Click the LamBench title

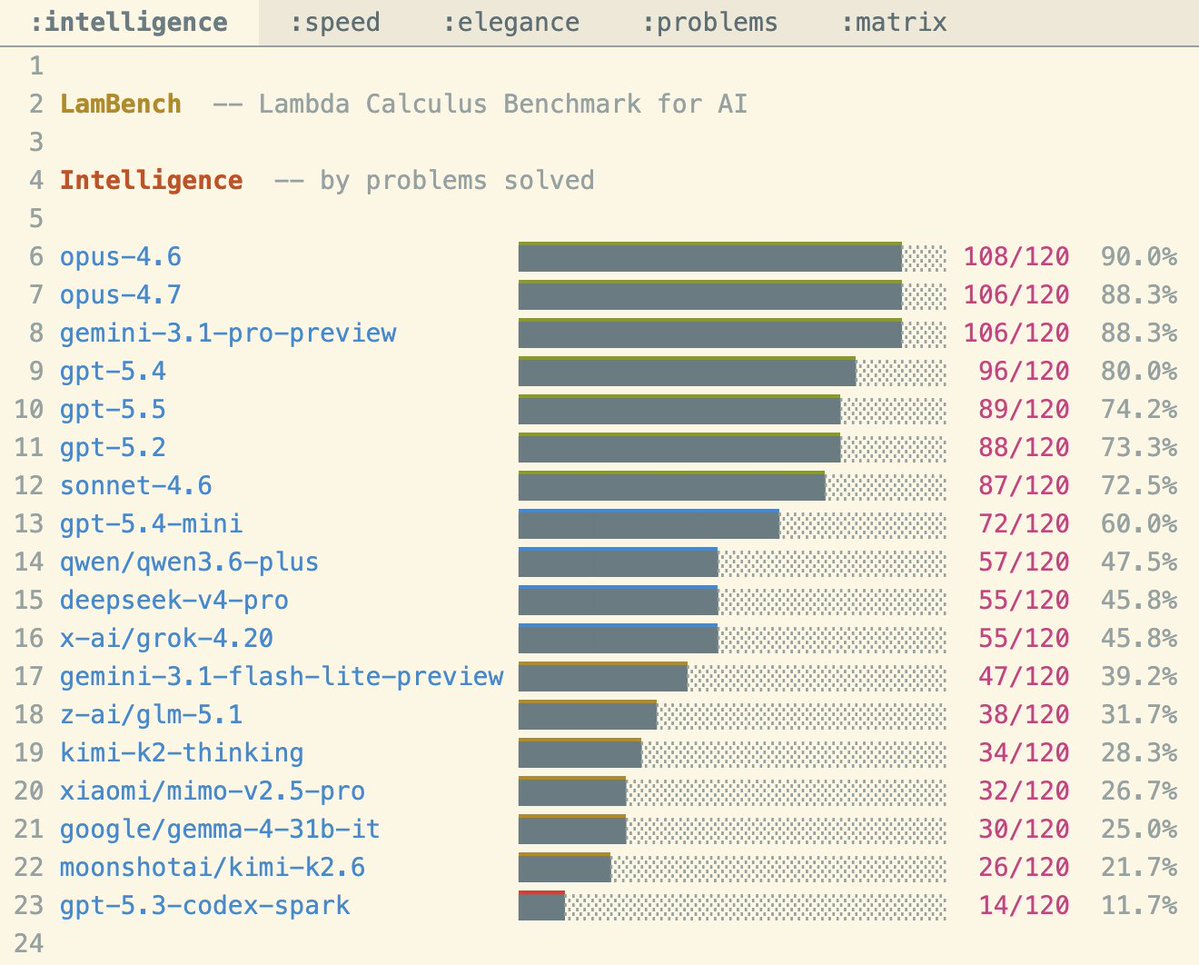pyautogui.click(x=121, y=103)
